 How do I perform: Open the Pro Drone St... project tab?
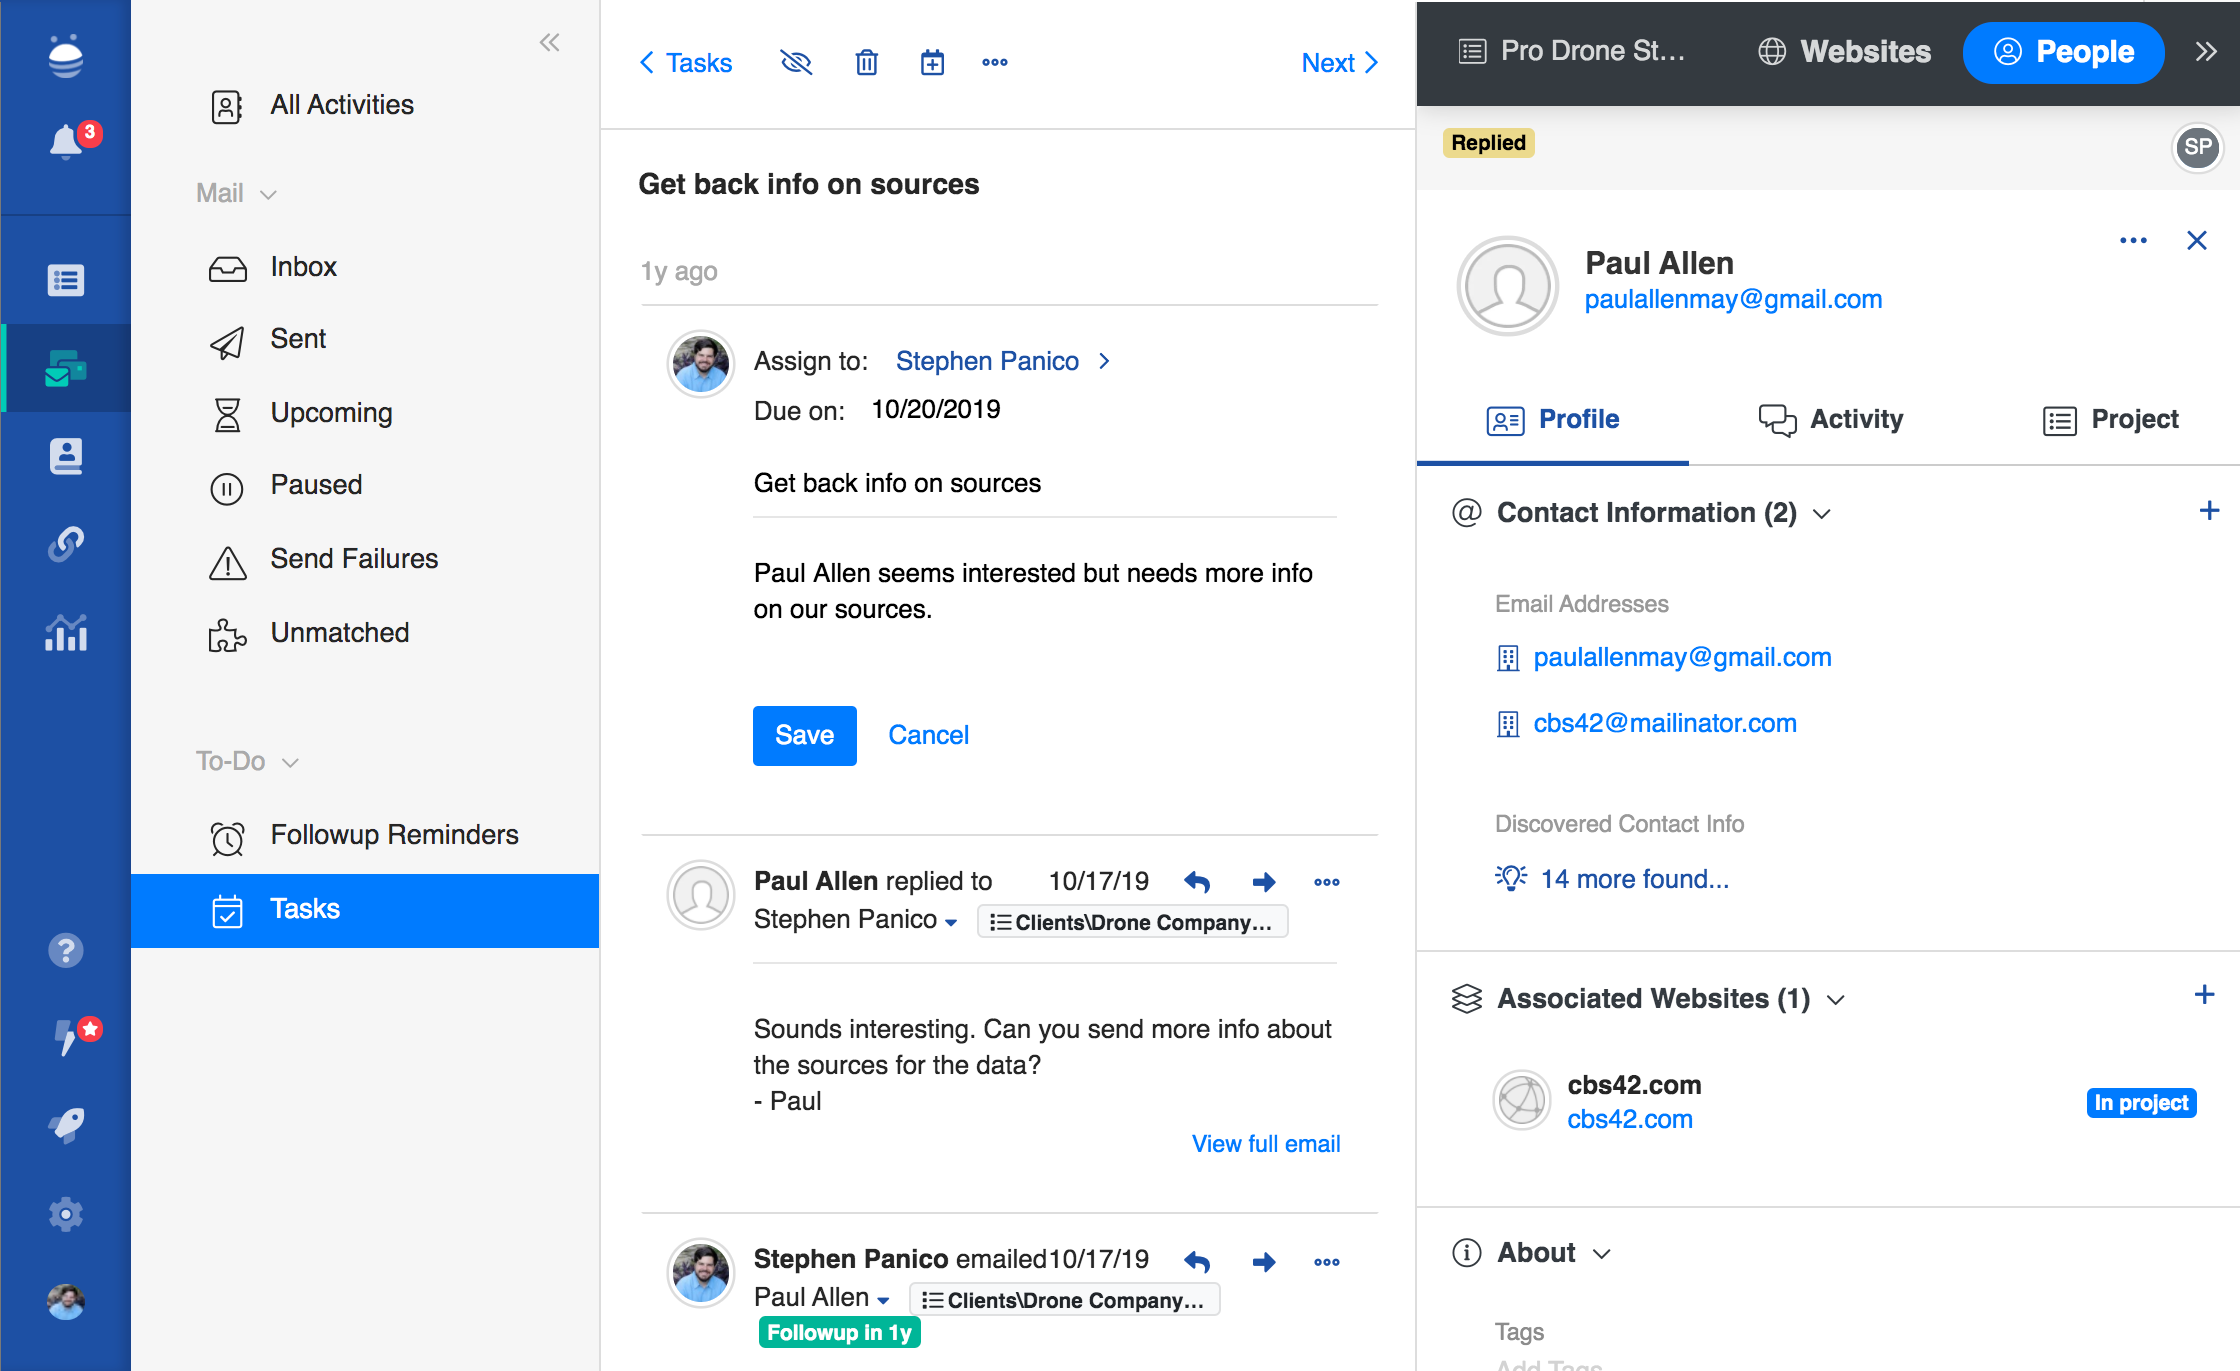coord(1572,52)
